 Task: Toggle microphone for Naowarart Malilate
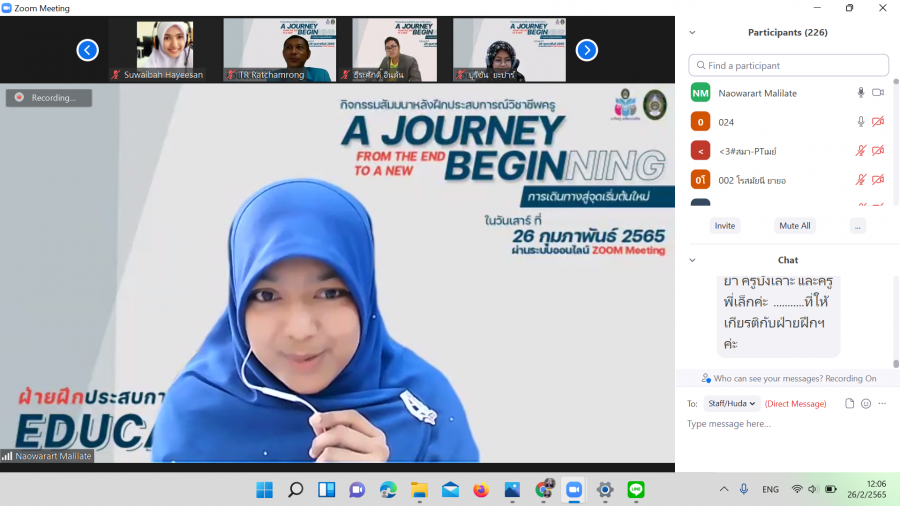point(860,93)
